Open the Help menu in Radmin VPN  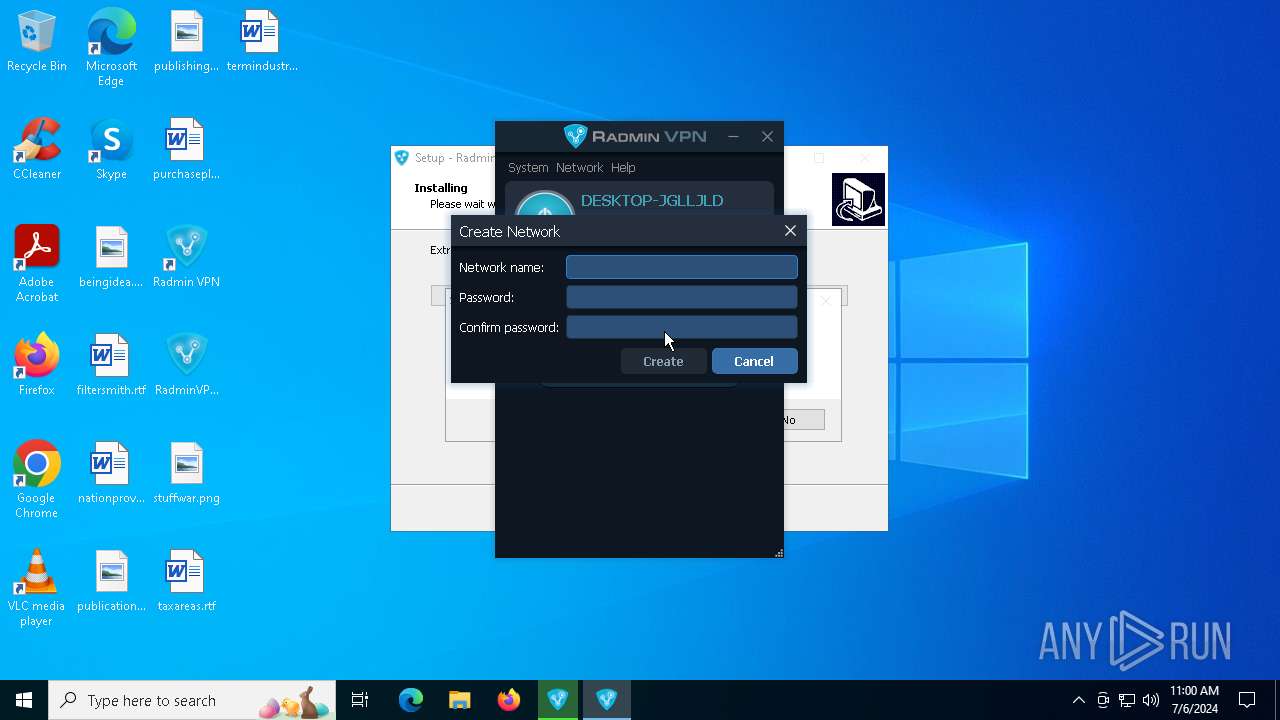pos(623,167)
